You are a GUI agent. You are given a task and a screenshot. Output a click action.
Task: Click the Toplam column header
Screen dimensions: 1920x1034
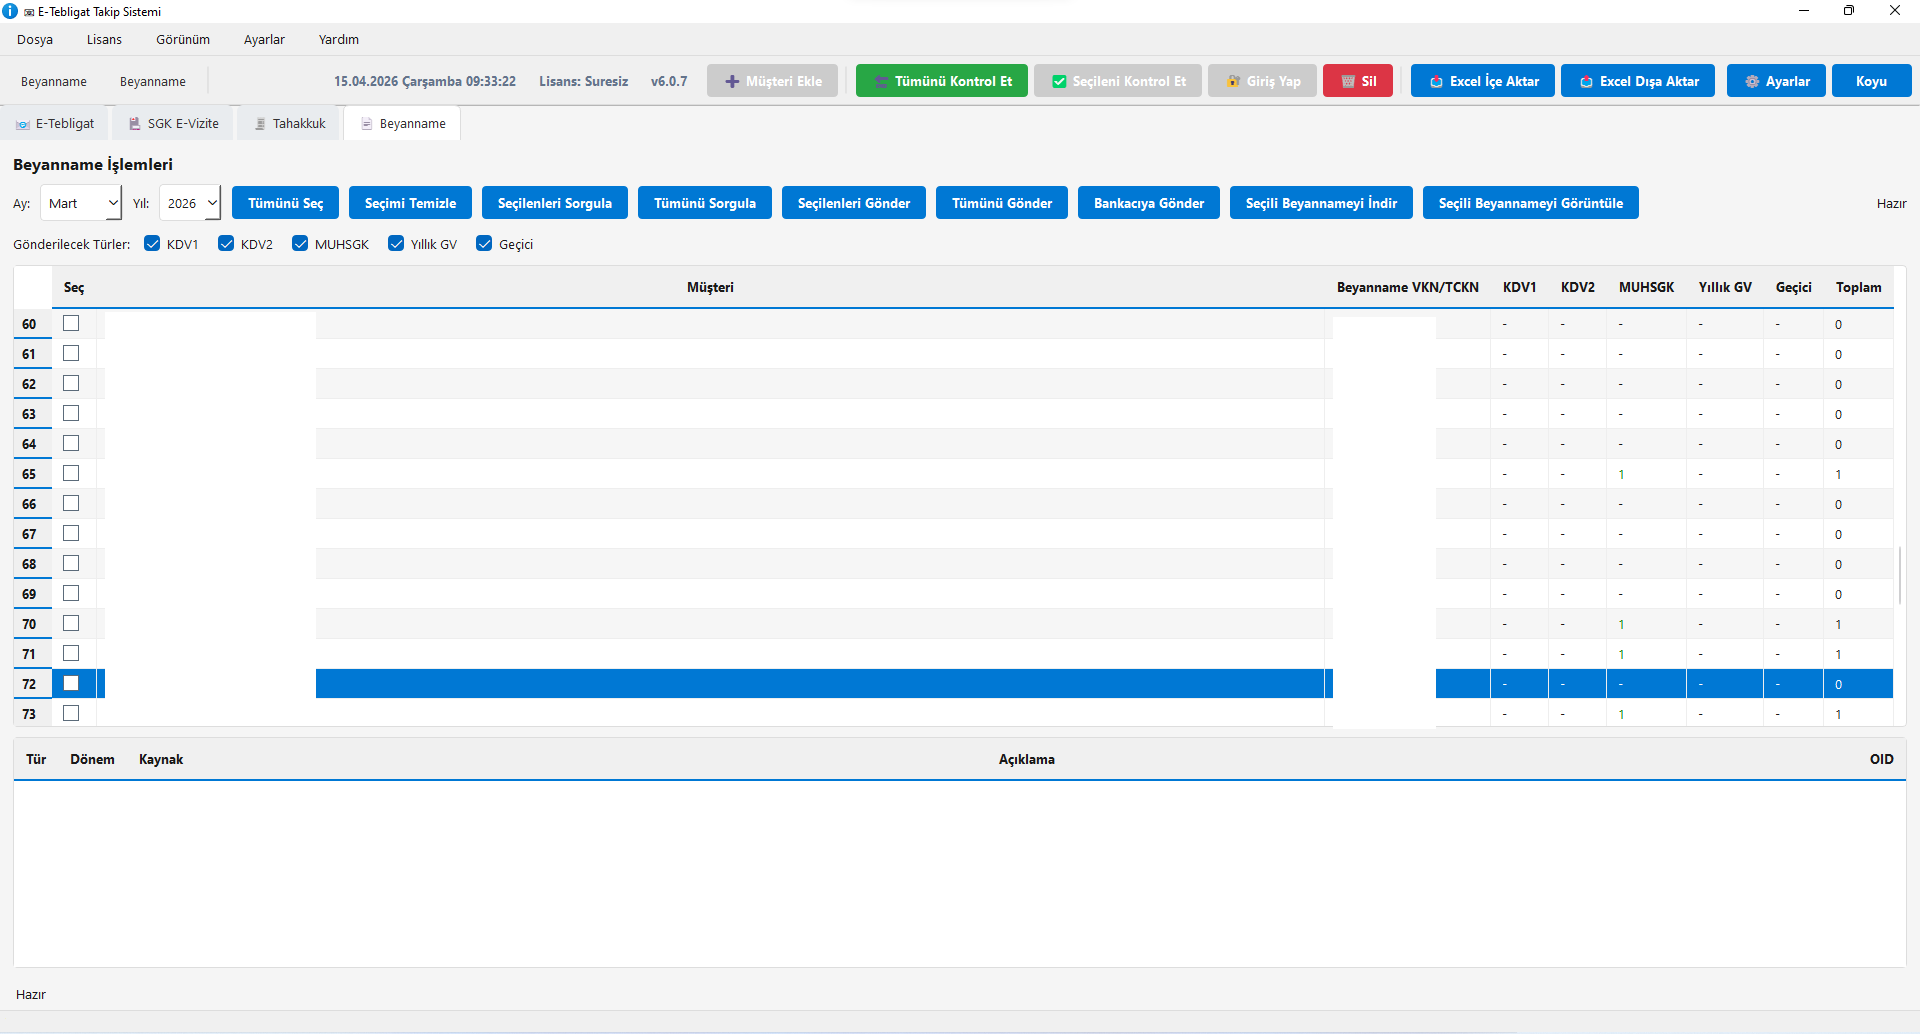pos(1858,288)
